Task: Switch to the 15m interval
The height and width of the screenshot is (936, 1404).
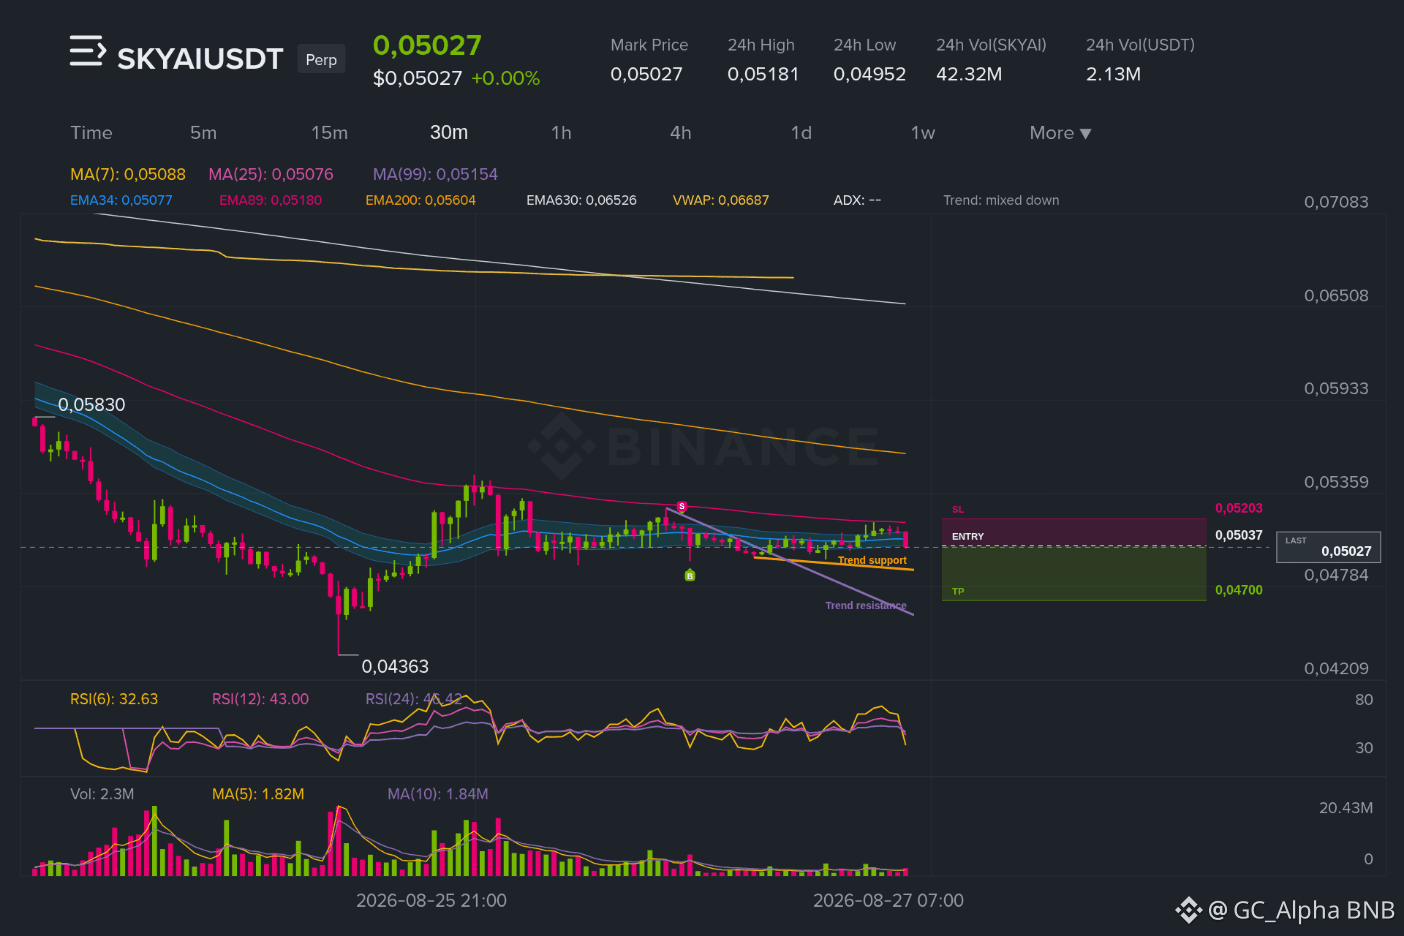Action: [329, 133]
